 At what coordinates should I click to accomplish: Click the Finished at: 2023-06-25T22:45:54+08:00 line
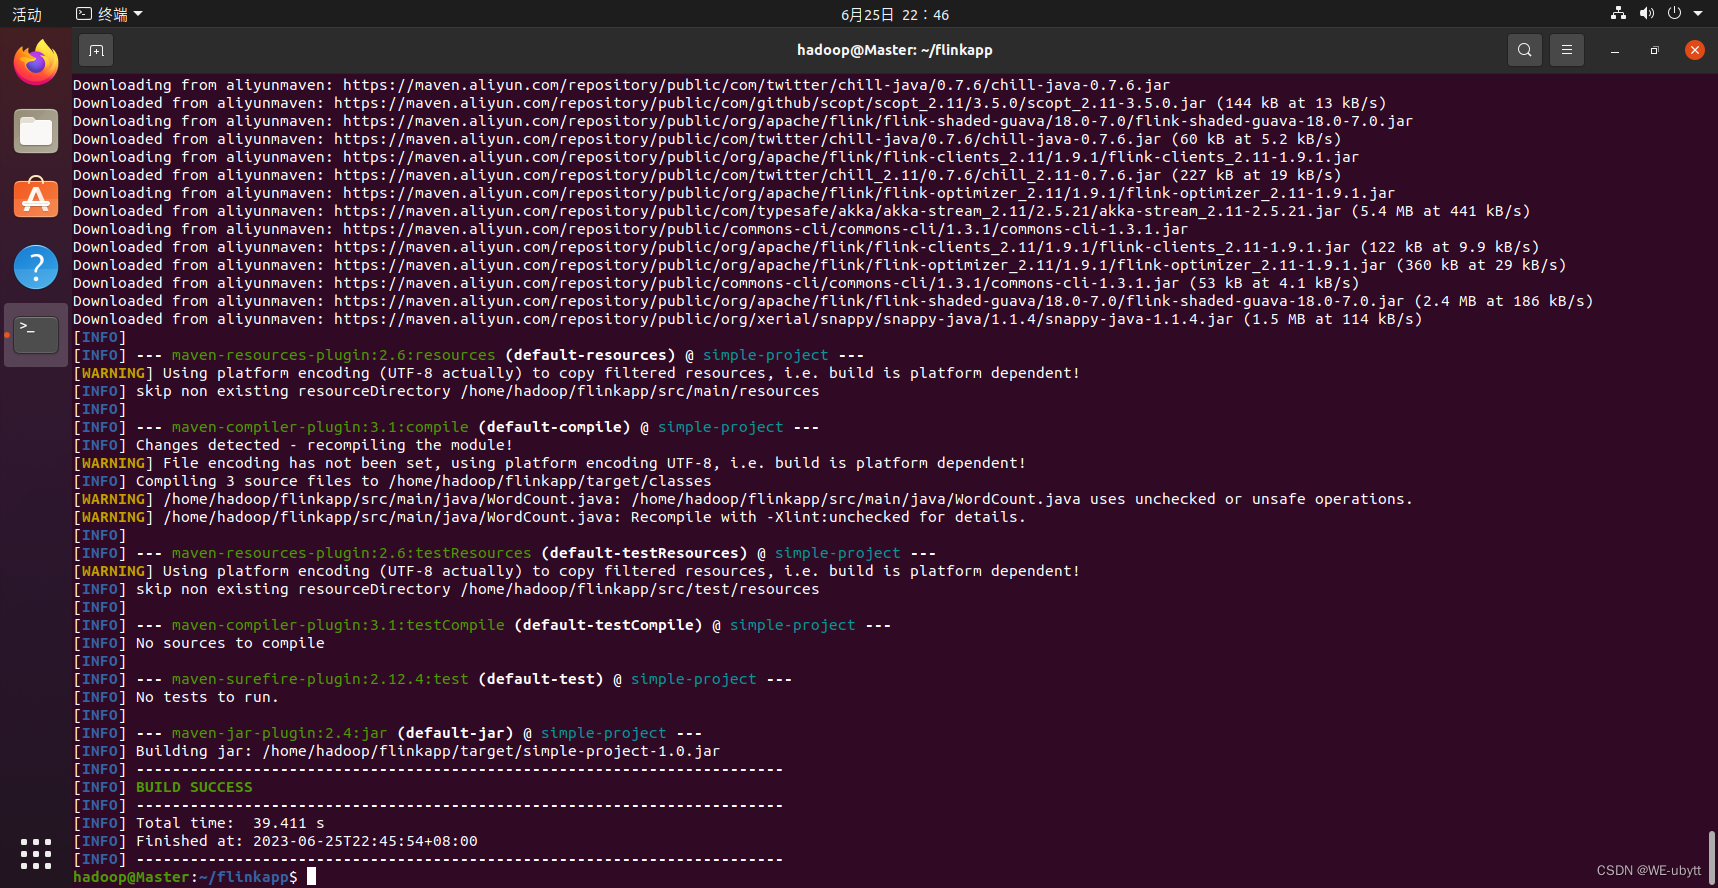click(275, 841)
